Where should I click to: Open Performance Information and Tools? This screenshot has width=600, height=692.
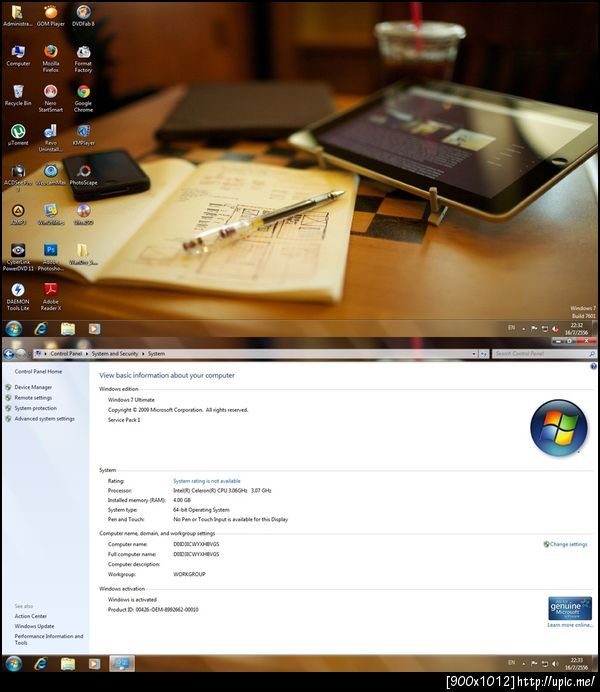click(49, 639)
